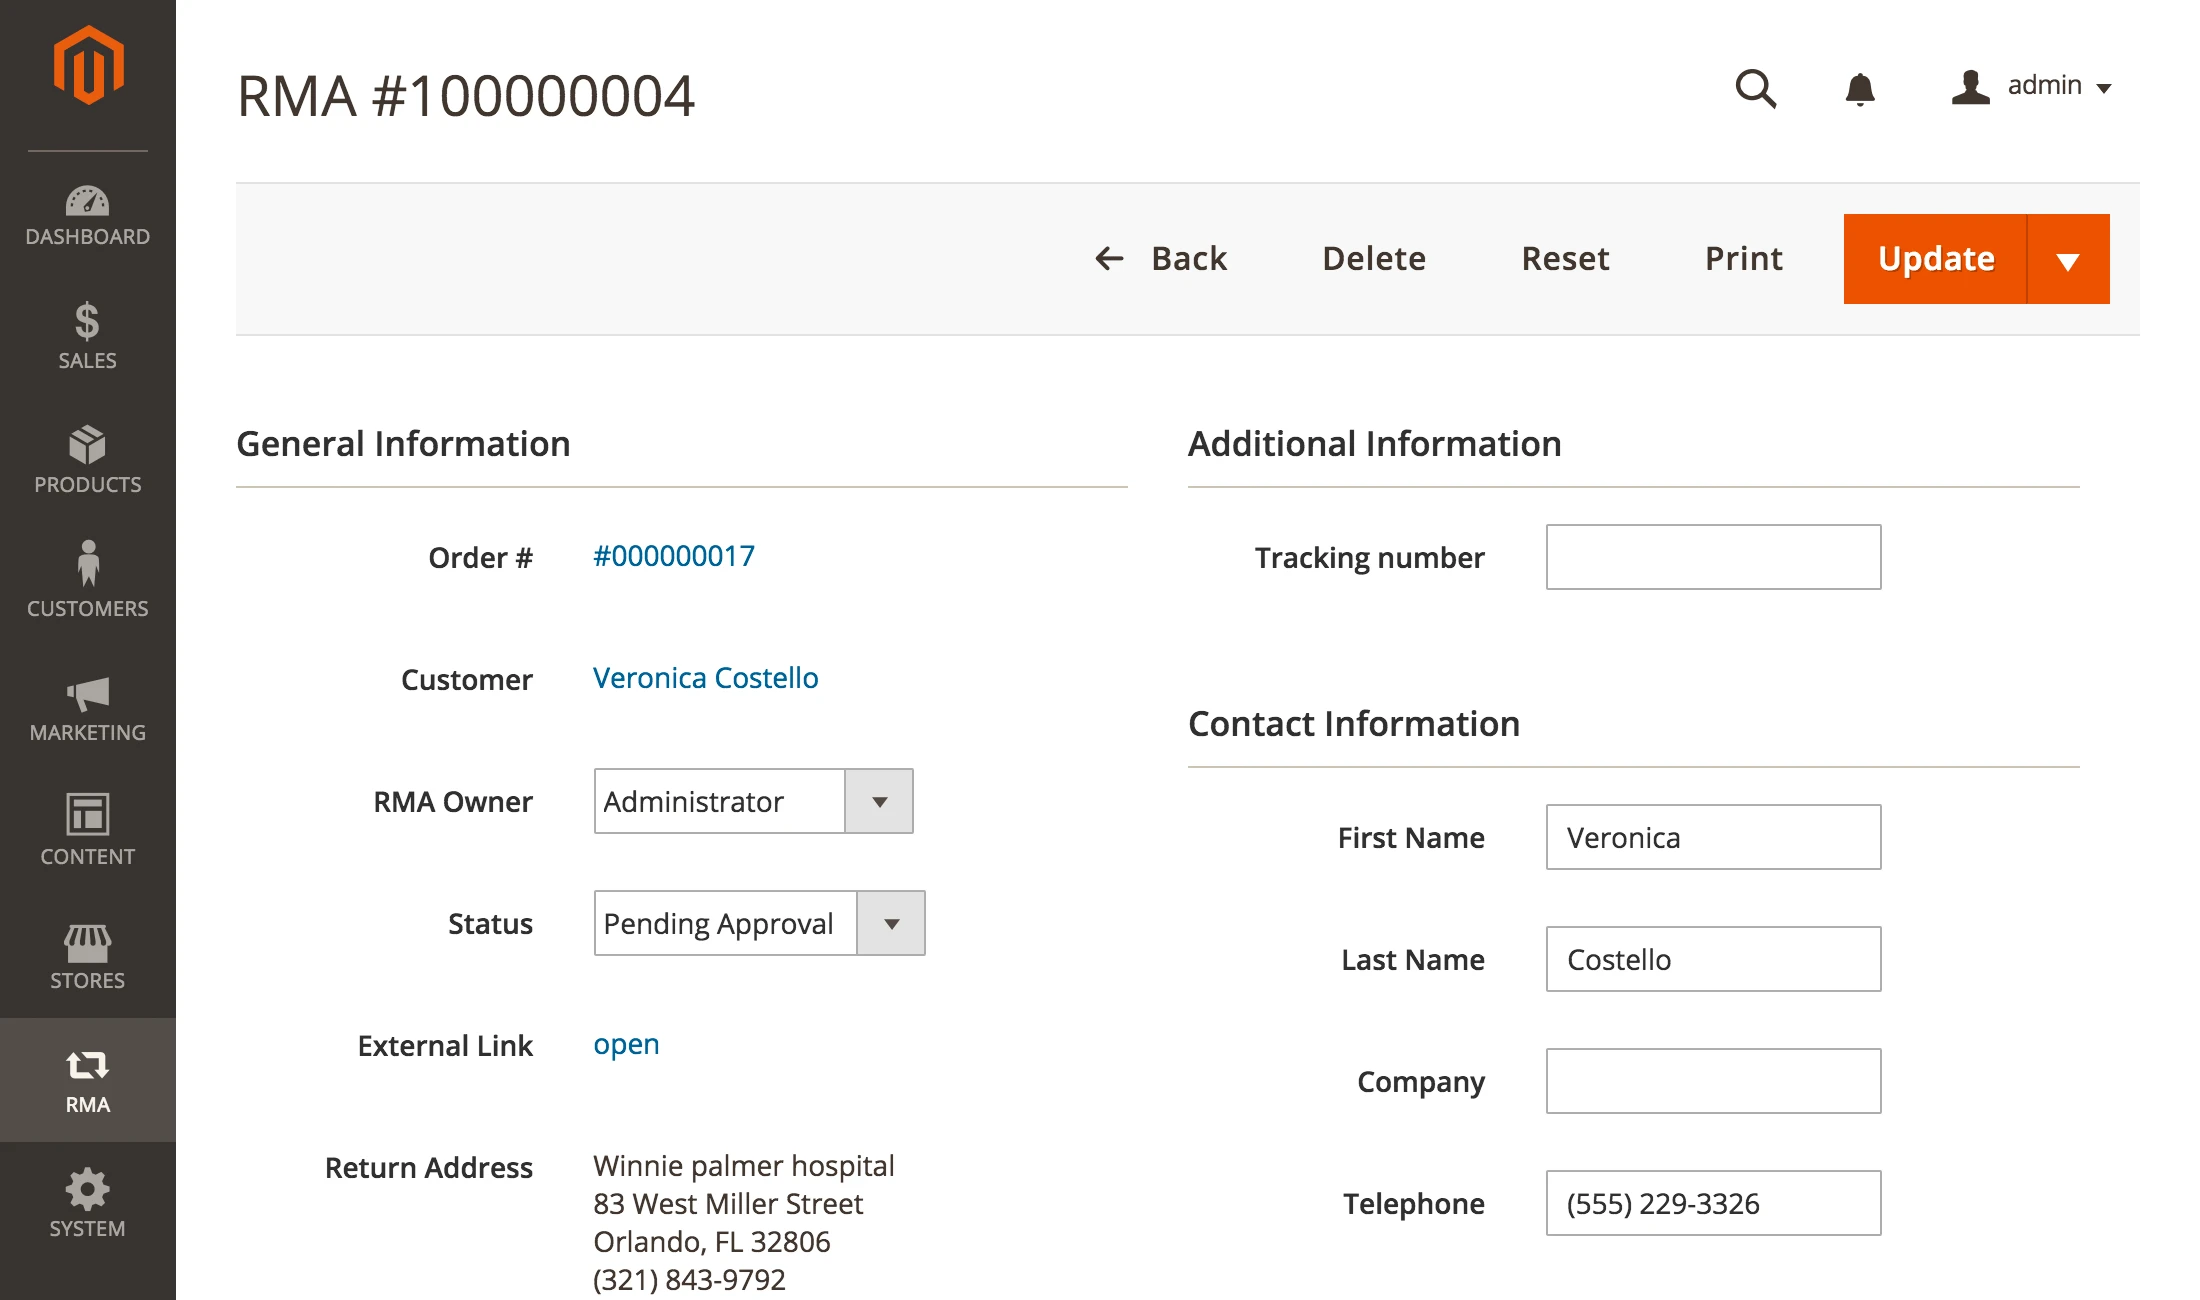Select the Sales sidebar icon
Screen dimensions: 2200x1300
[88, 338]
